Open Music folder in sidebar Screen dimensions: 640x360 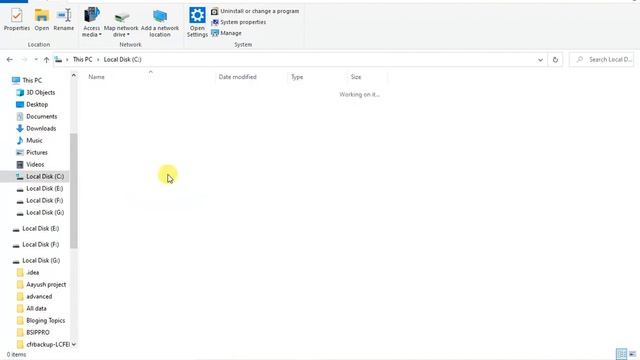pos(34,140)
